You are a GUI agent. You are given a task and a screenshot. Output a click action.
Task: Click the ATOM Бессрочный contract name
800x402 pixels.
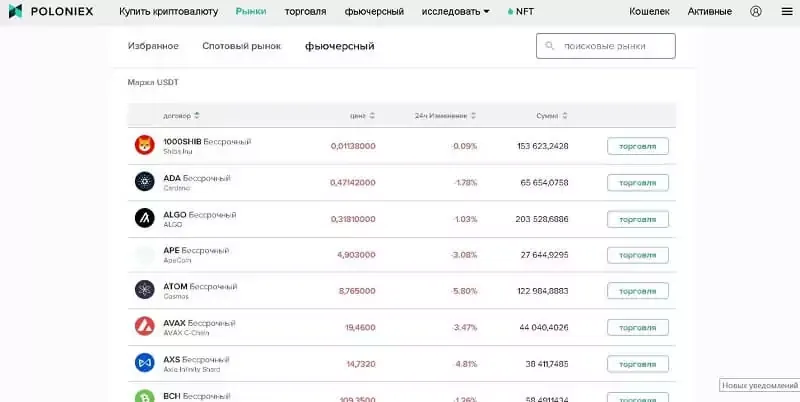click(x=200, y=286)
